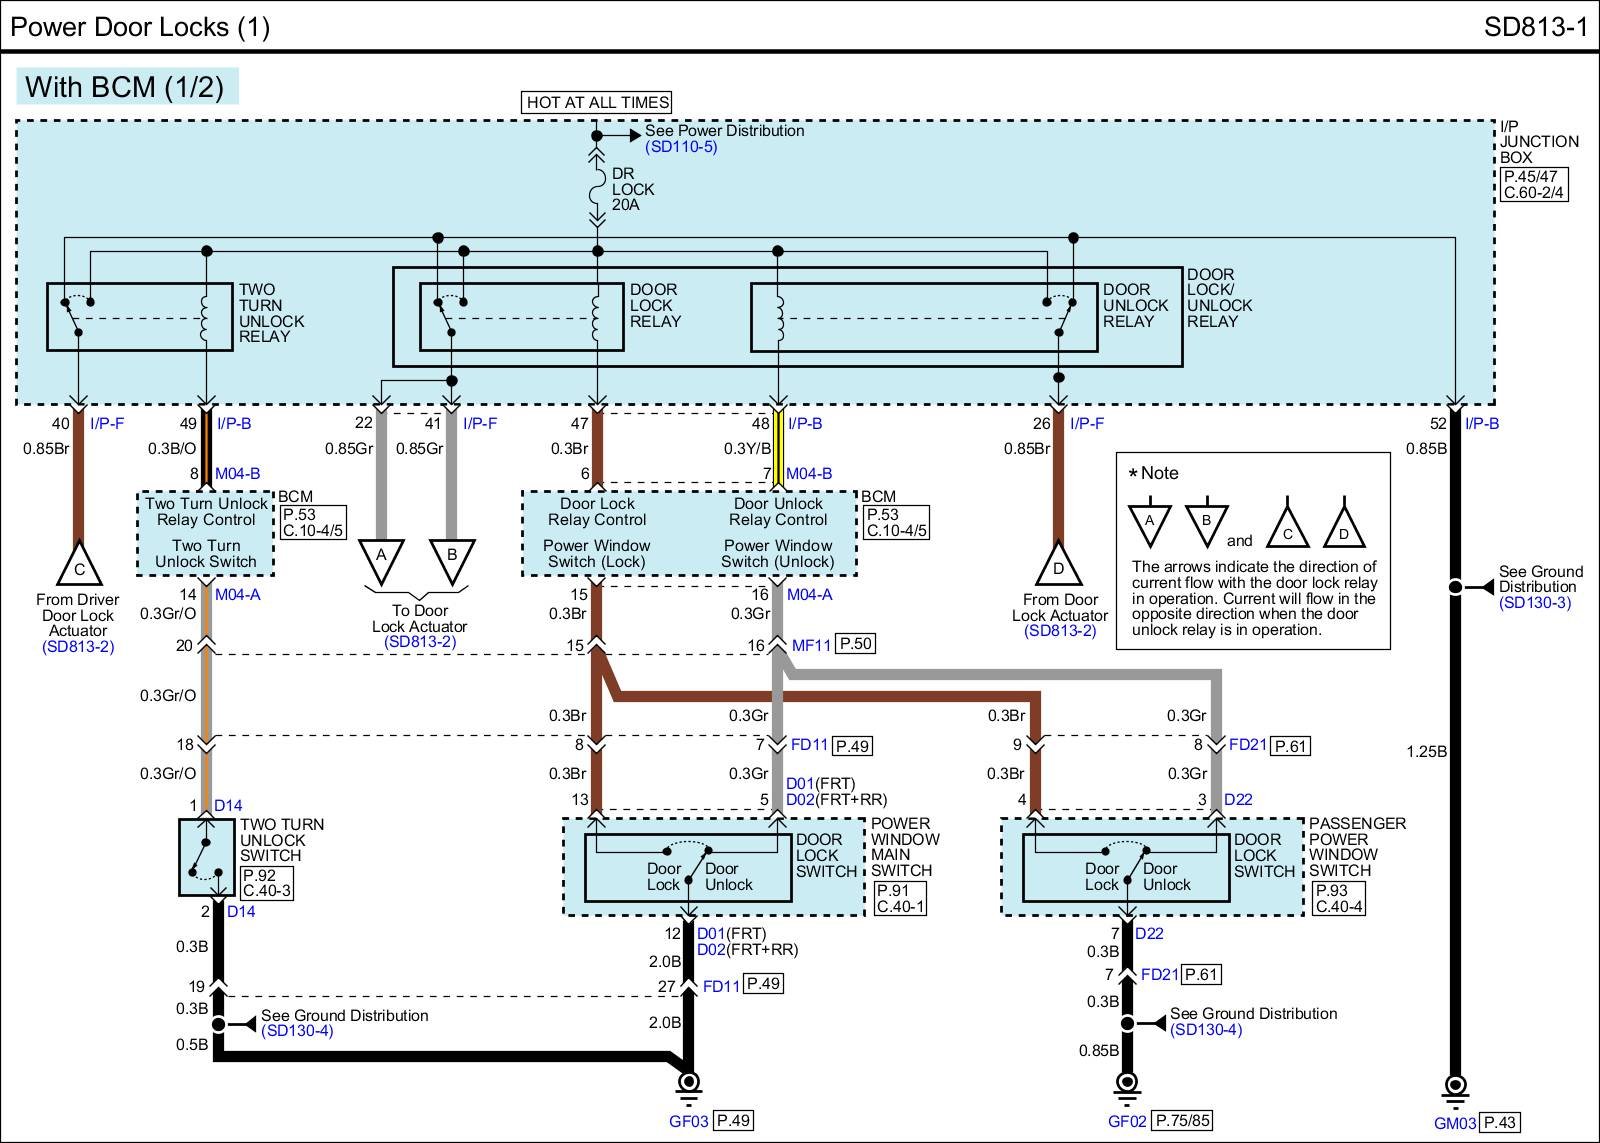1600x1143 pixels.
Task: Click the SD110-5 power distribution link
Action: [x=681, y=147]
